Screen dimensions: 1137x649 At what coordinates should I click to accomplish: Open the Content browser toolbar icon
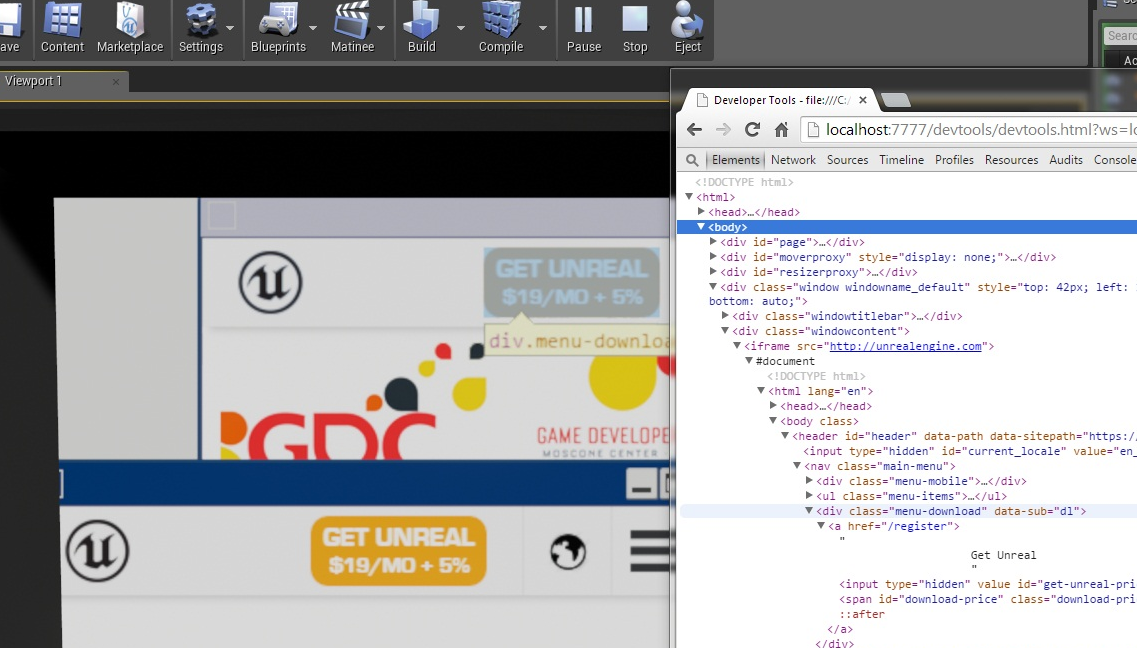(62, 28)
